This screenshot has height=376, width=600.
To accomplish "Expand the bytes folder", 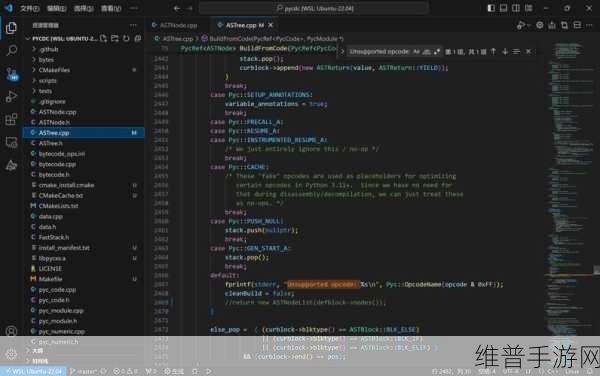I will click(x=84, y=60).
